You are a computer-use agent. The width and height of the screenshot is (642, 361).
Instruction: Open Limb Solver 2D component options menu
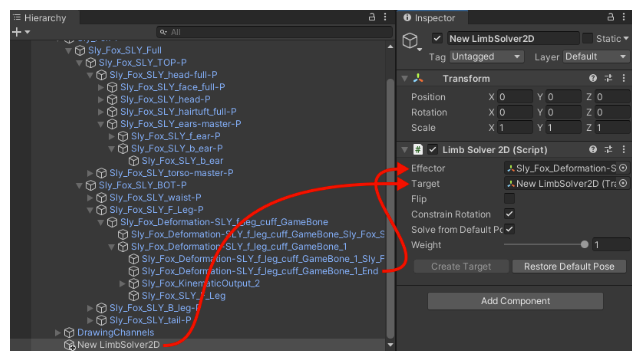624,149
